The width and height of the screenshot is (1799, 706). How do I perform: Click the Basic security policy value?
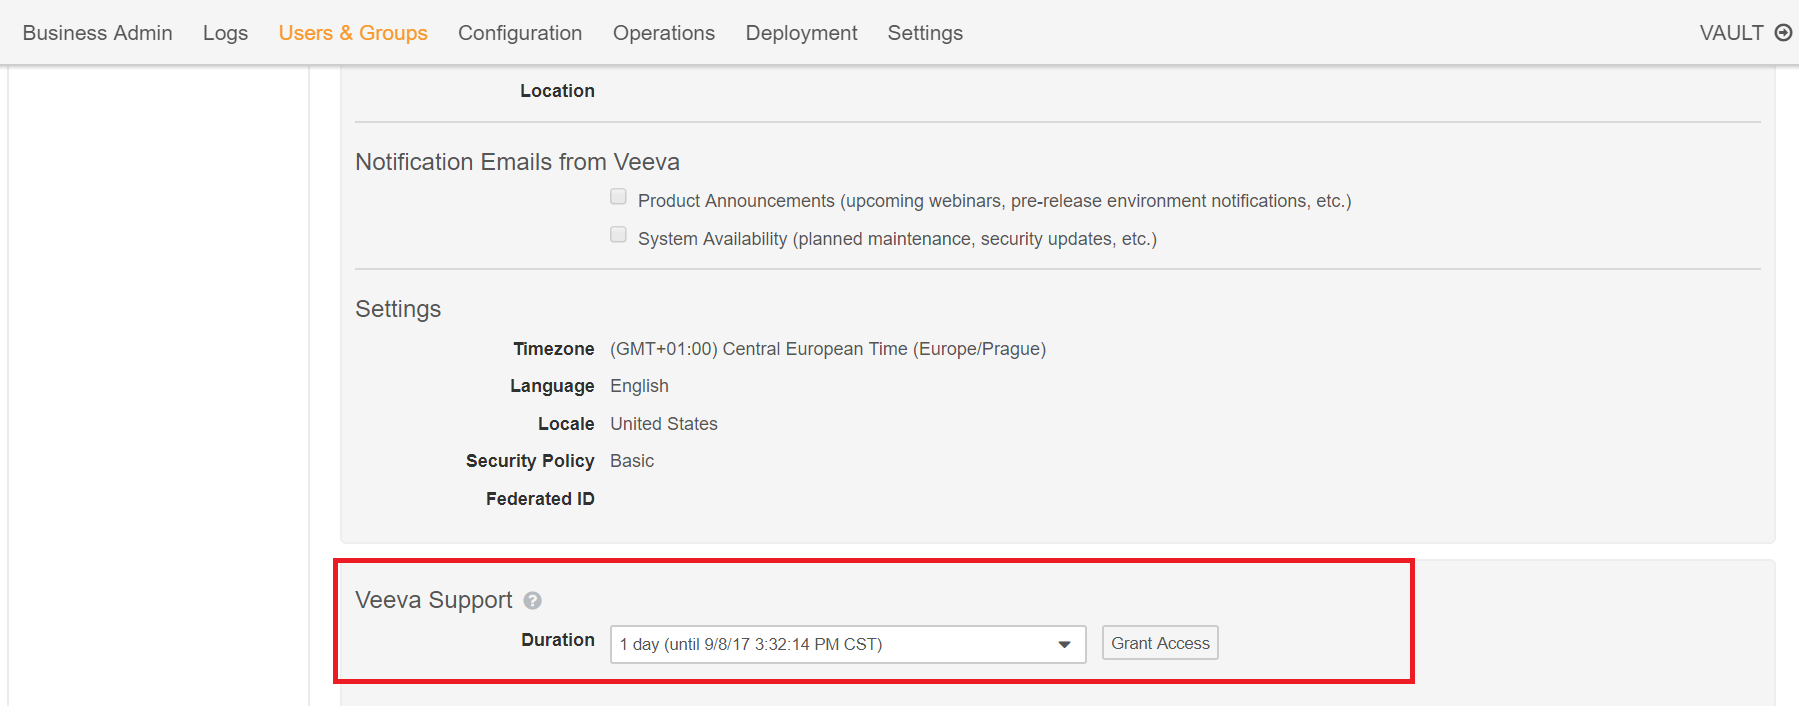pyautogui.click(x=632, y=461)
